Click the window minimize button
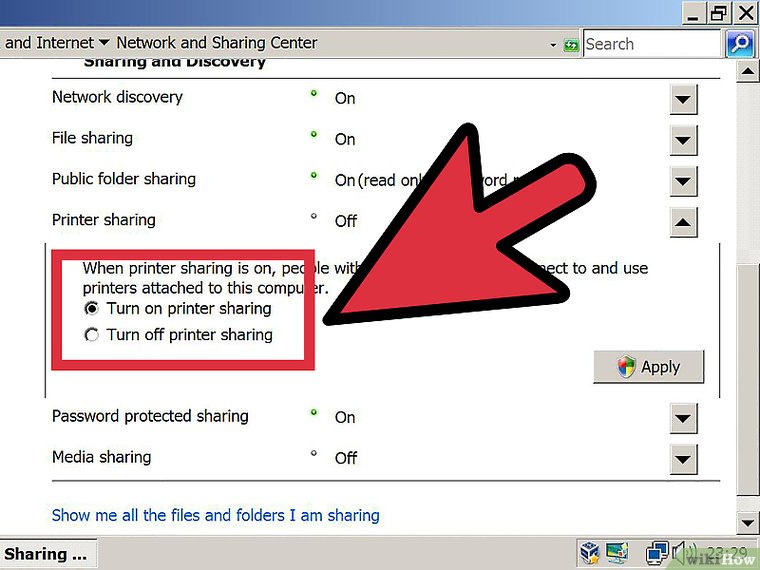This screenshot has height=570, width=760. tap(695, 12)
